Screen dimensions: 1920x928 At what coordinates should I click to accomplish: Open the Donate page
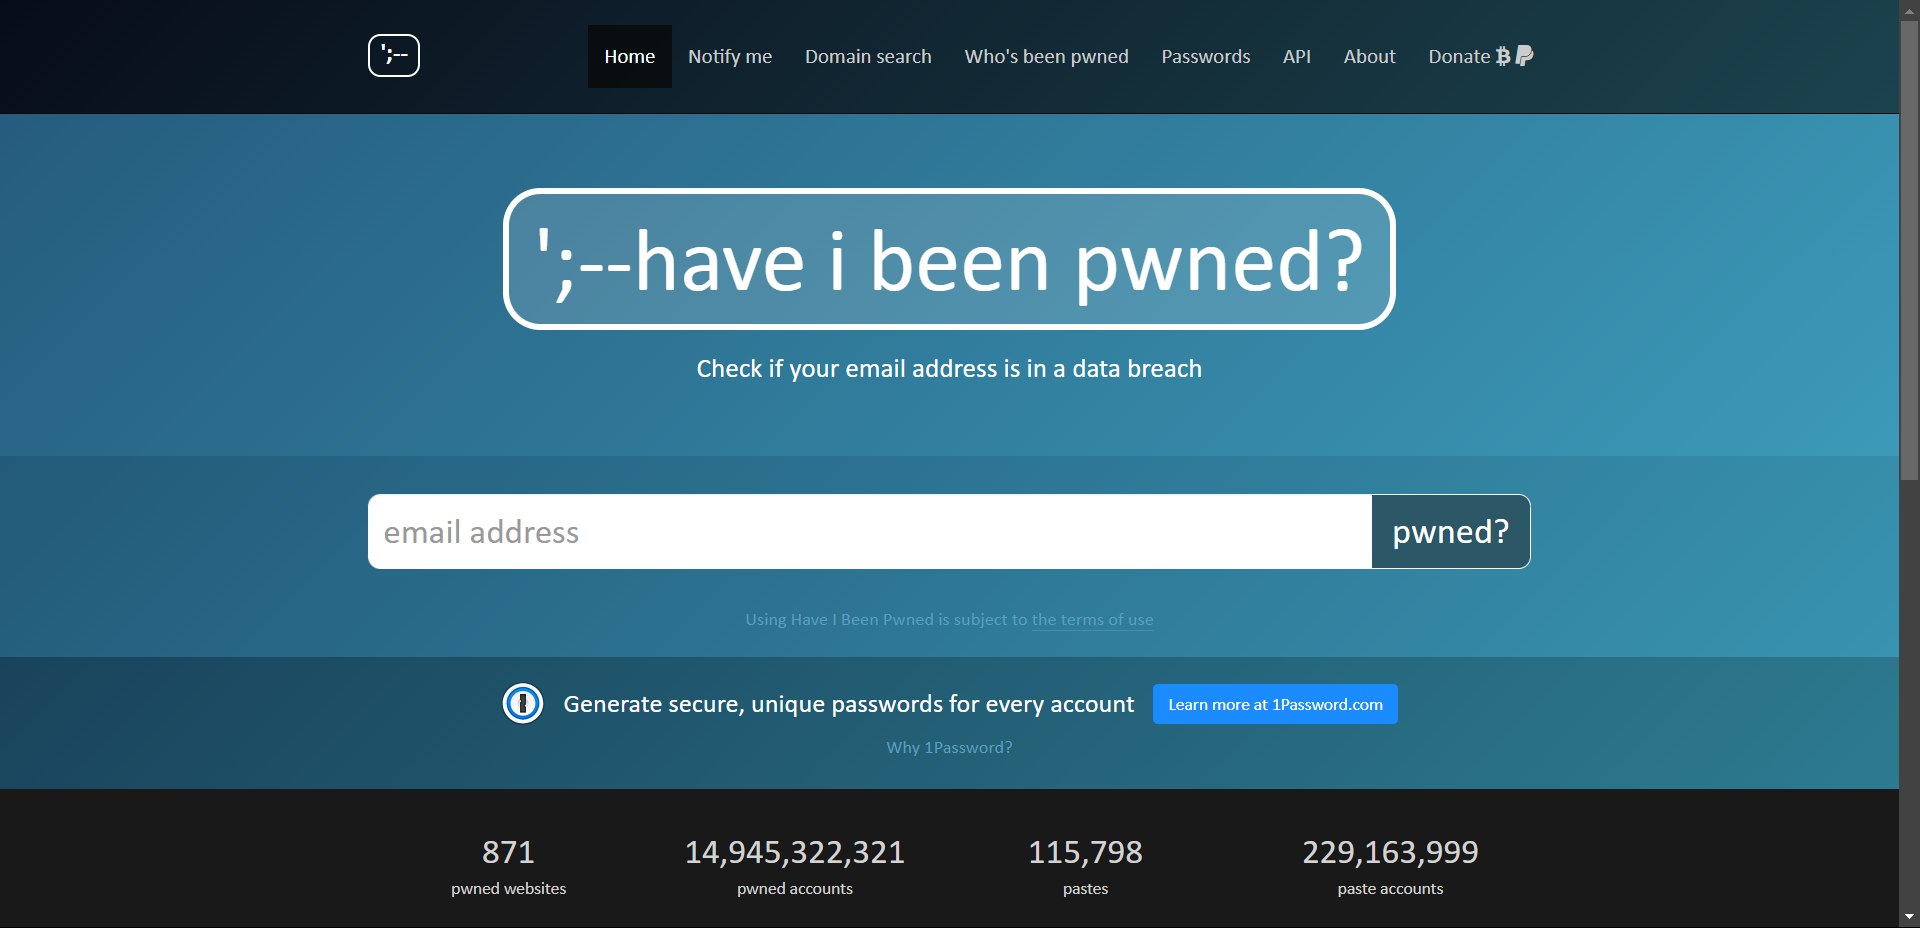[1459, 56]
